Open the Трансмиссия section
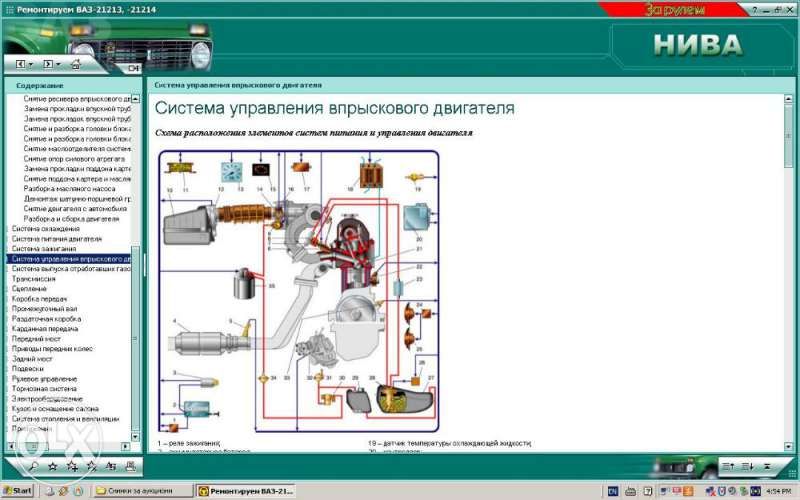Viewport: 800px width, 500px height. pos(33,279)
